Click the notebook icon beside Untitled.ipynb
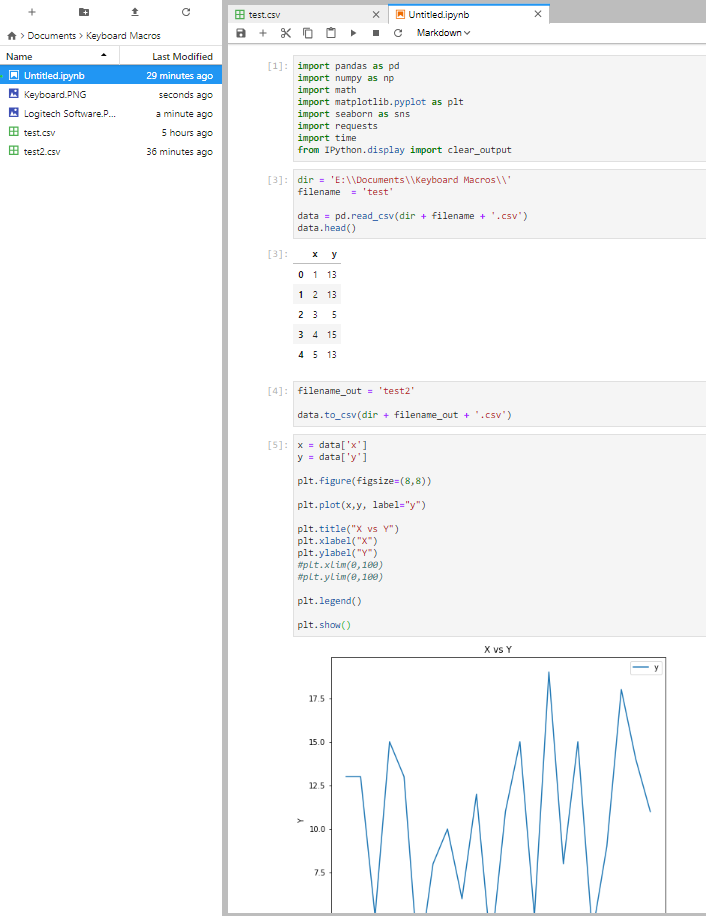This screenshot has height=916, width=706. tap(14, 75)
